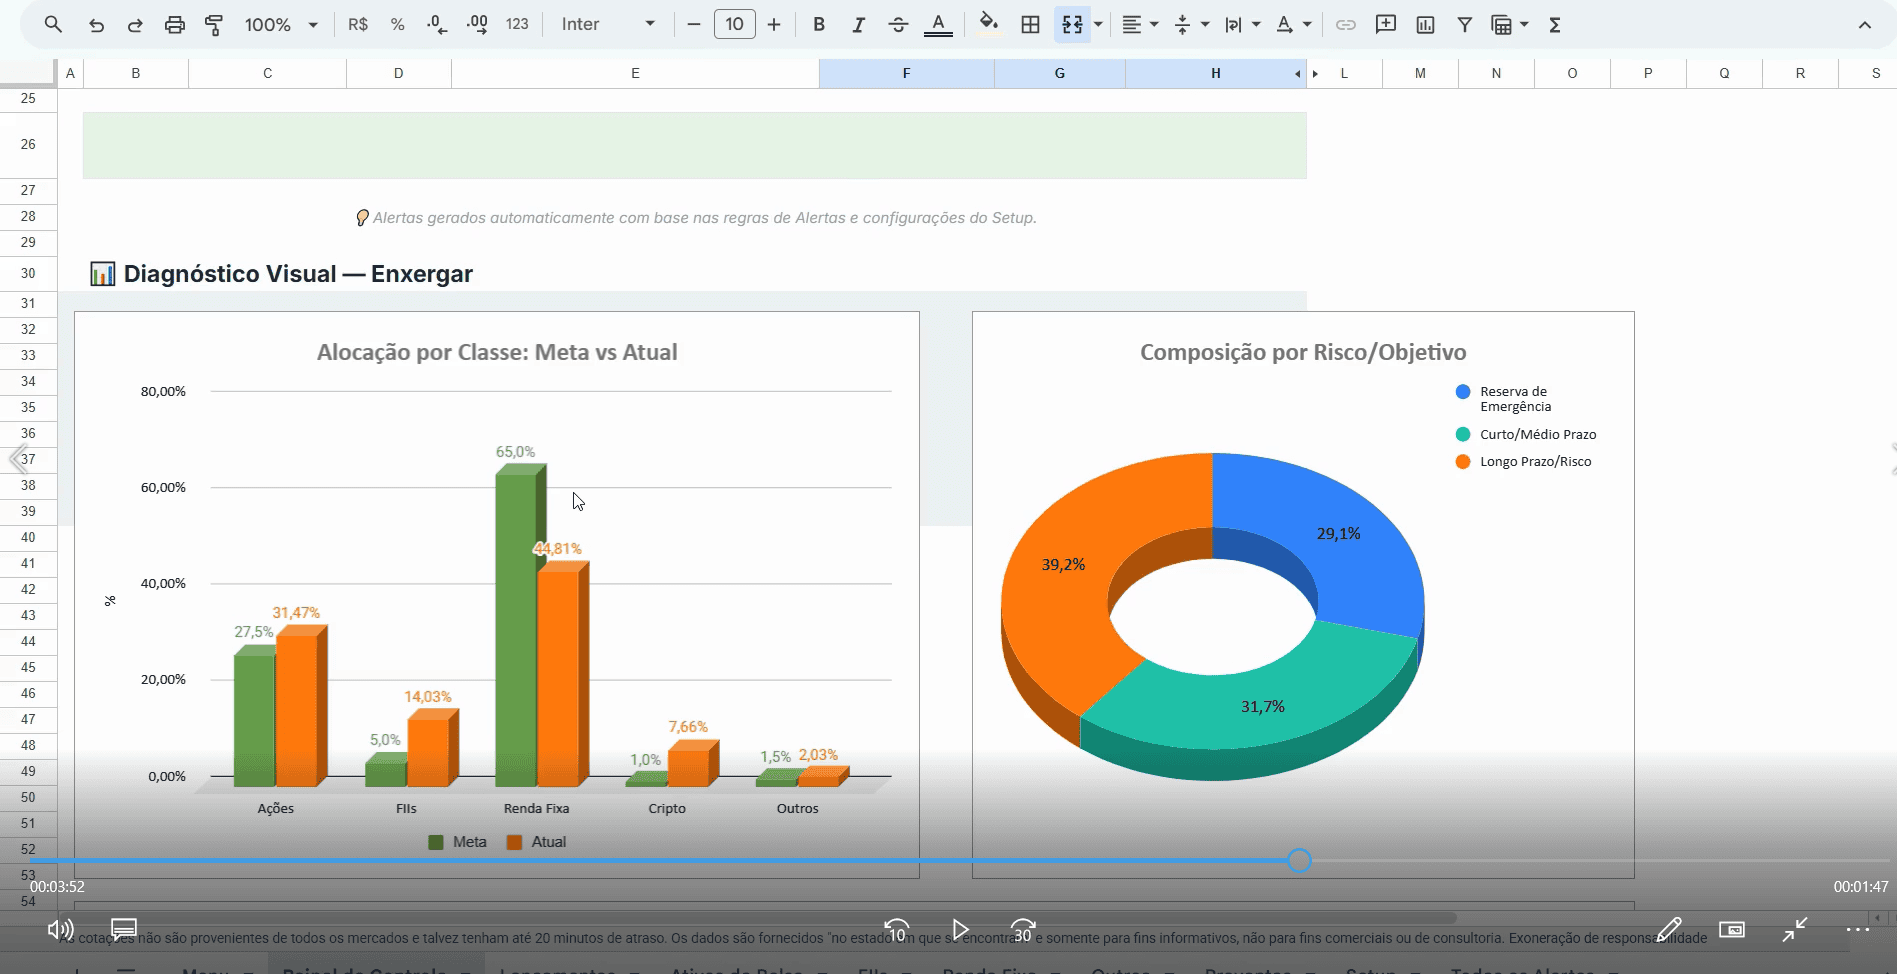
Task: Open the 100% zoom dropdown
Action: point(281,25)
